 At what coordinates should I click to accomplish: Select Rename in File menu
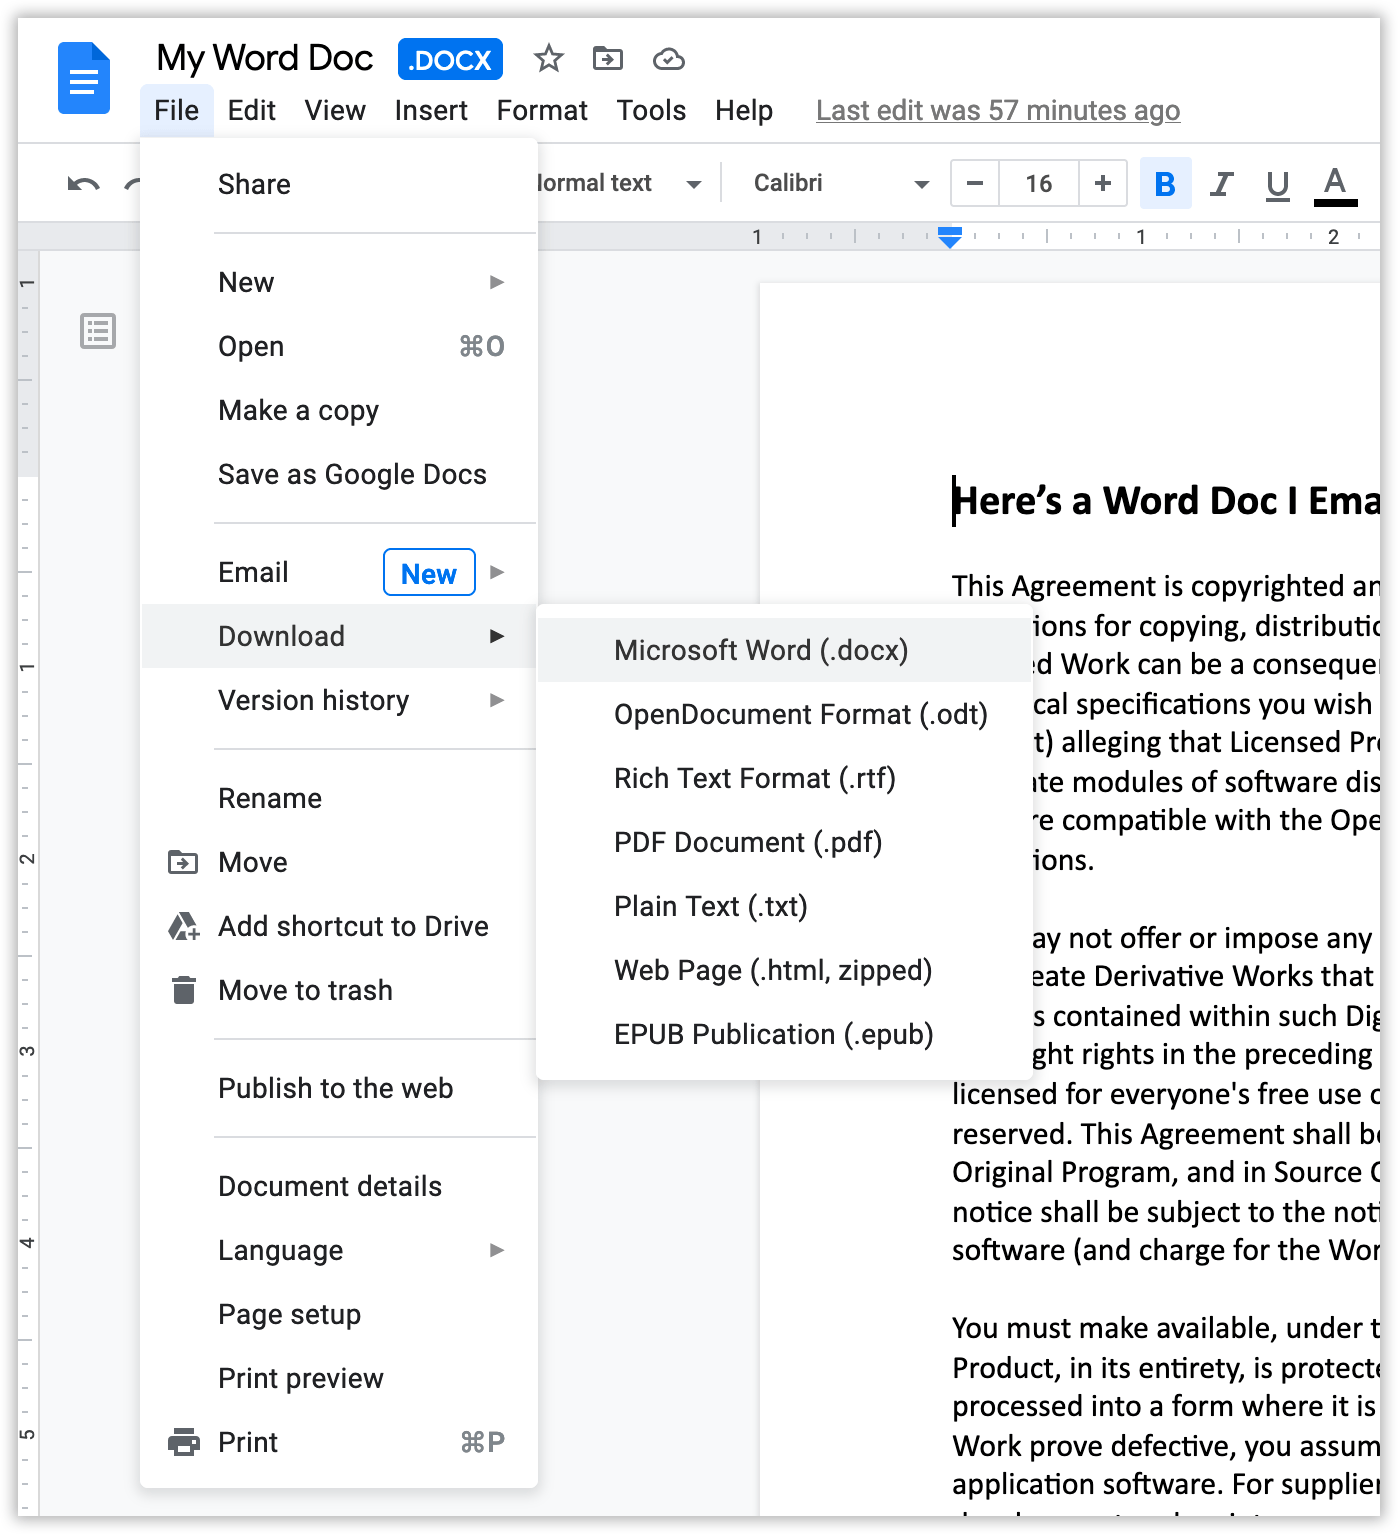[339, 798]
